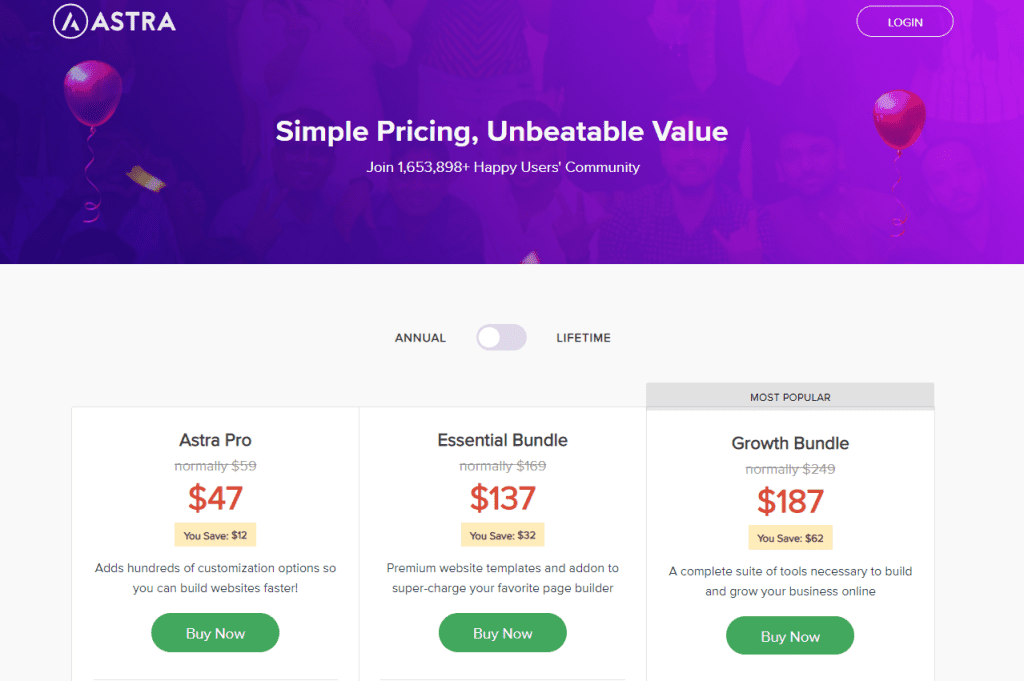
Task: Click the Essential Bundle plan title
Action: tap(503, 440)
